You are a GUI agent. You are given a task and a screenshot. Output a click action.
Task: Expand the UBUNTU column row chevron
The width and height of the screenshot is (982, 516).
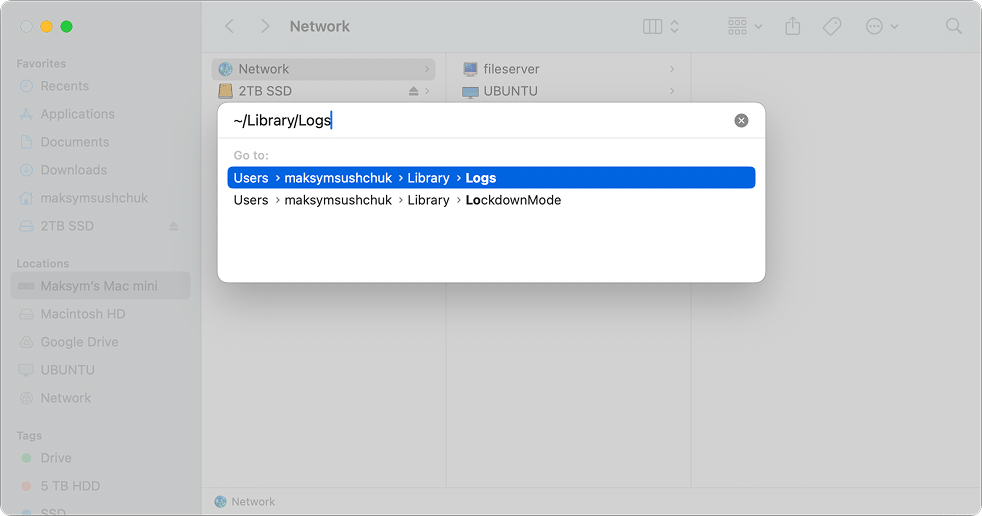pyautogui.click(x=672, y=91)
